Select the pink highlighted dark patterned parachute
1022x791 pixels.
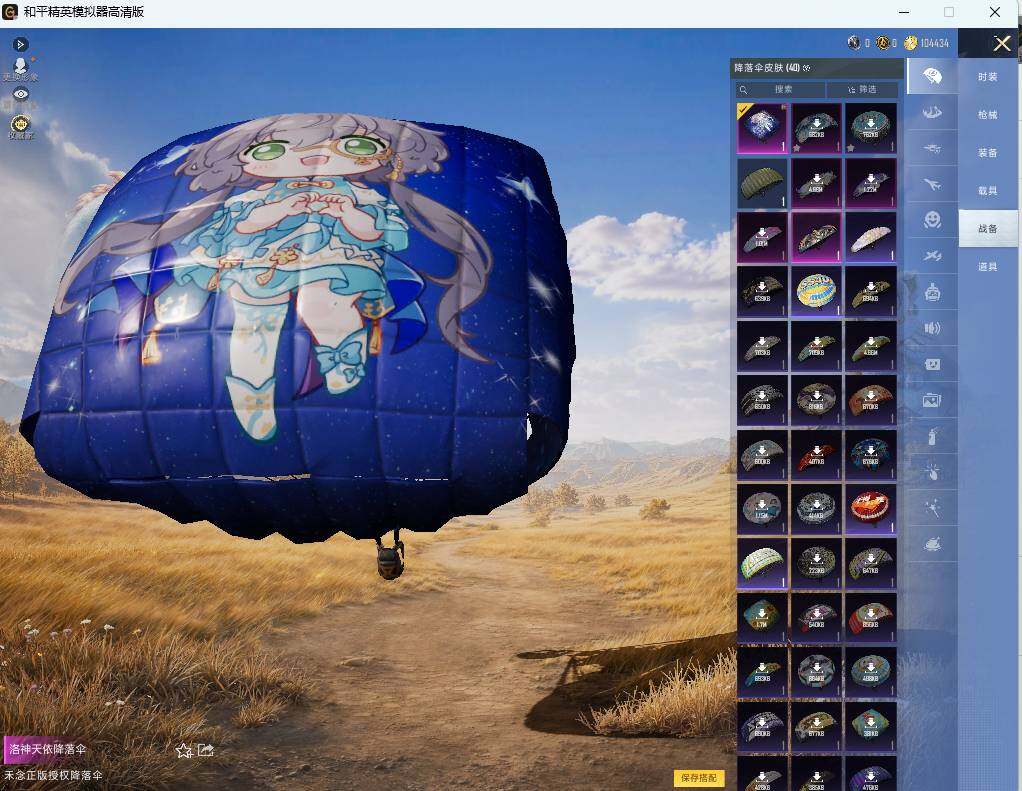pyautogui.click(x=816, y=237)
